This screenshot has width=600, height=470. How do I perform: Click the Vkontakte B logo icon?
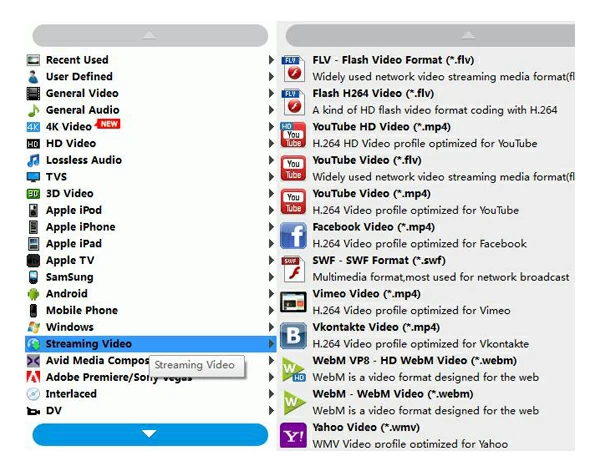(293, 335)
